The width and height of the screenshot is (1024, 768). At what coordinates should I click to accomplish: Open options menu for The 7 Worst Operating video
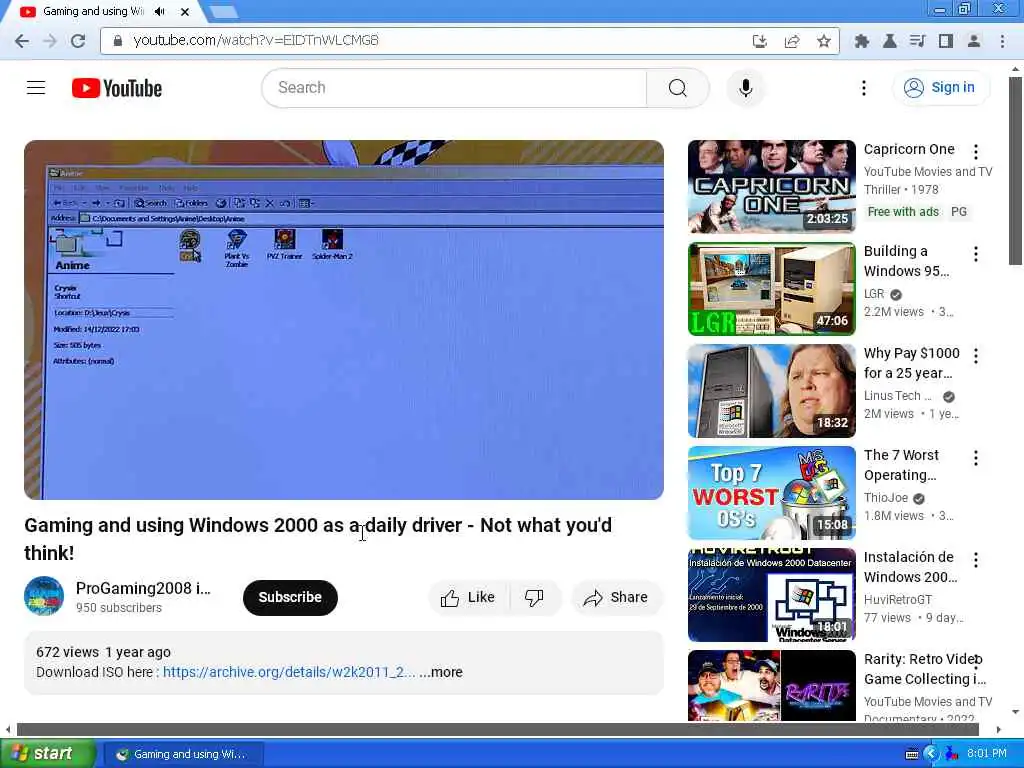pyautogui.click(x=976, y=458)
